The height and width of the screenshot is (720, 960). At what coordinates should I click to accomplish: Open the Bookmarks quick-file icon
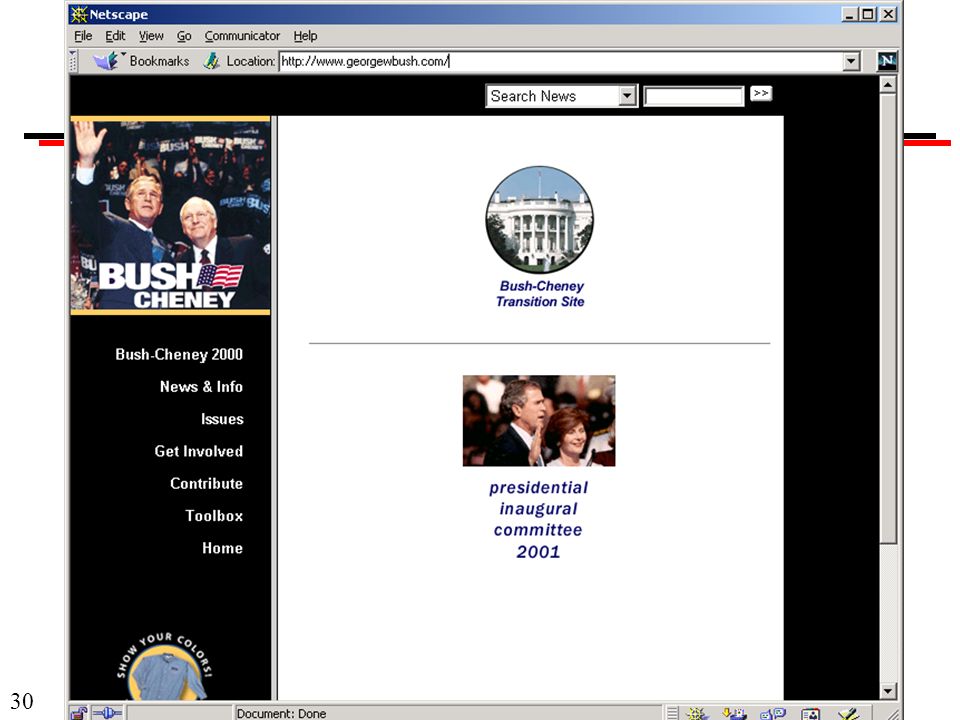(105, 61)
